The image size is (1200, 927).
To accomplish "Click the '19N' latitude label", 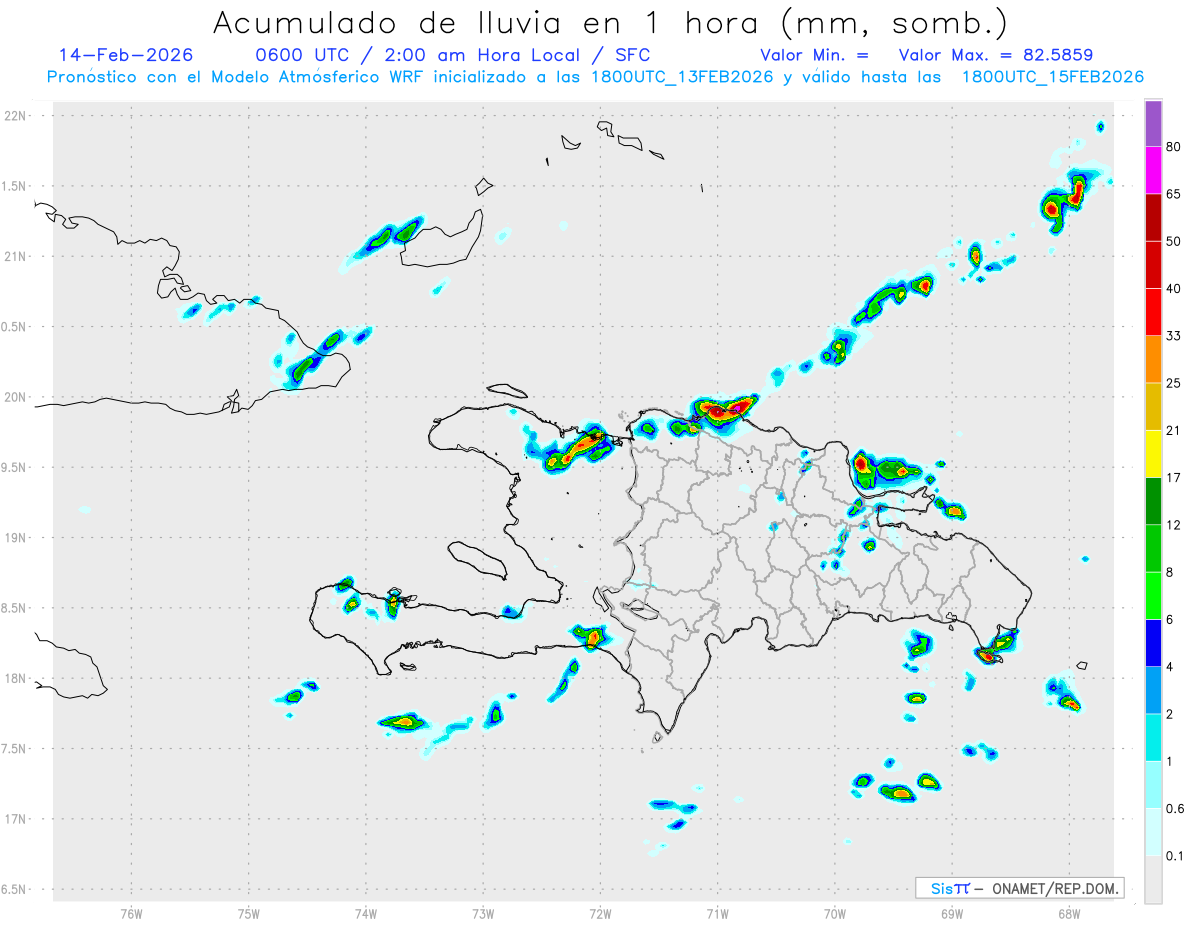I will tap(15, 537).
